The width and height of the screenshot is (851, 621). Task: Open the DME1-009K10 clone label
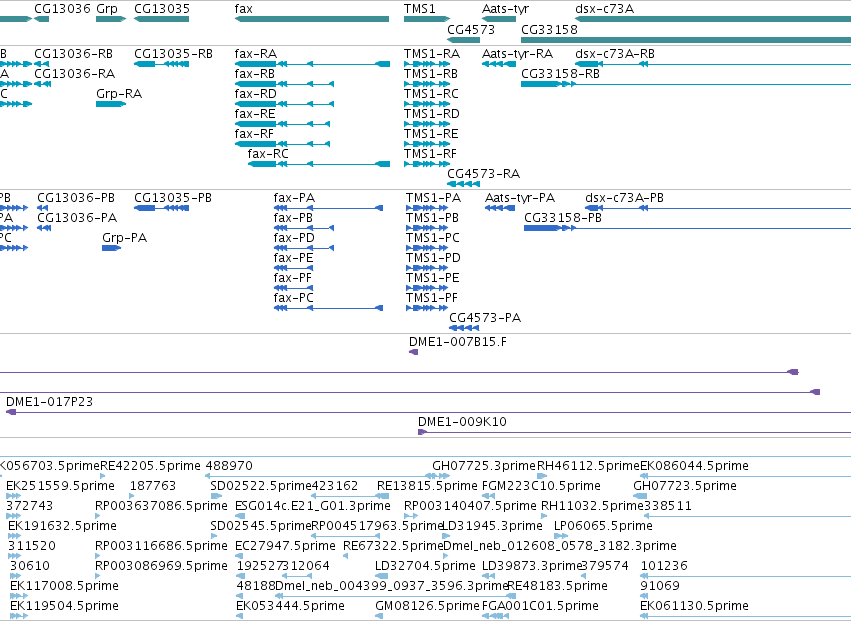tap(462, 422)
